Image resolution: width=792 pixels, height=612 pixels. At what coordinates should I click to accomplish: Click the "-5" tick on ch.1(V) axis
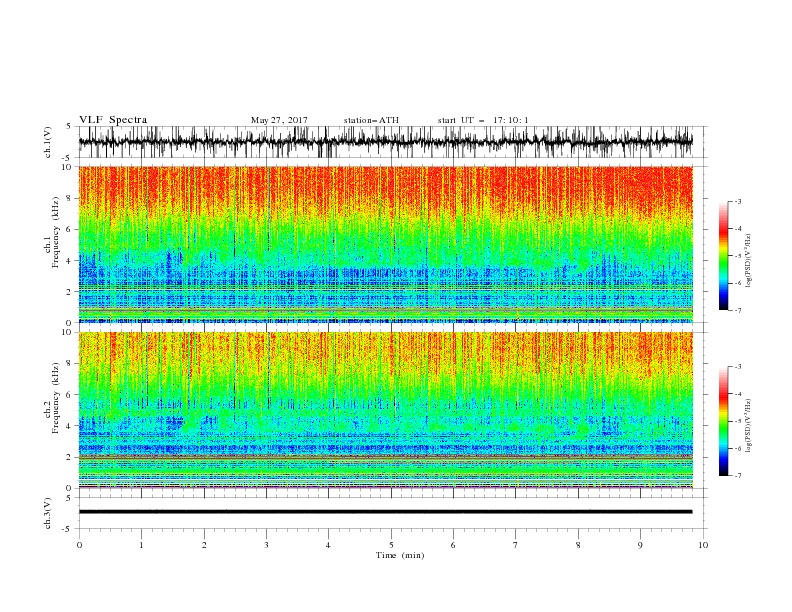coord(67,158)
